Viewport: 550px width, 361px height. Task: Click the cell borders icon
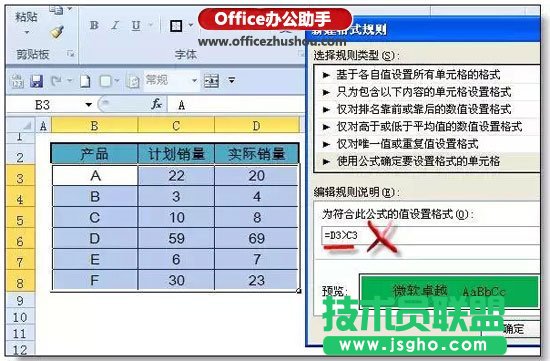click(176, 26)
